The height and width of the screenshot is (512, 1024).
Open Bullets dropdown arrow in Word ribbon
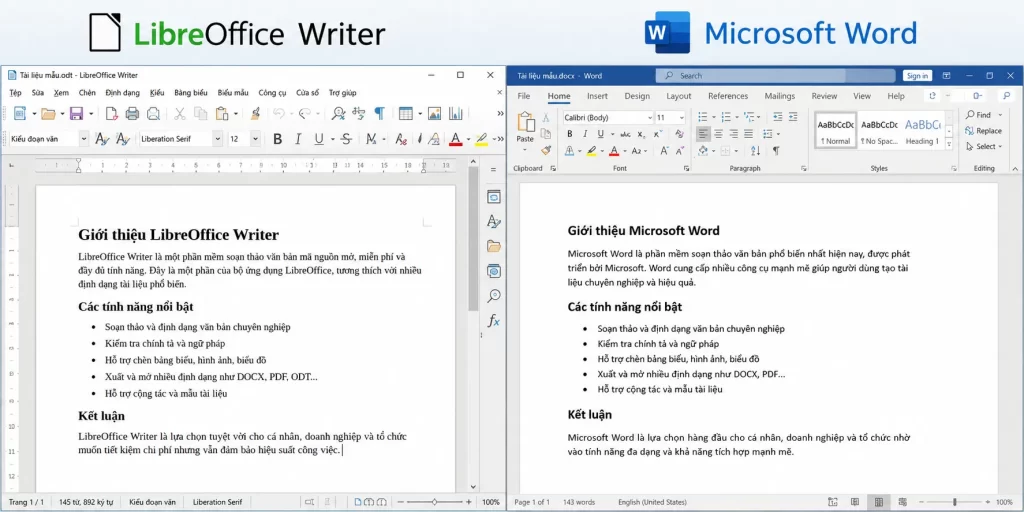[x=714, y=118]
